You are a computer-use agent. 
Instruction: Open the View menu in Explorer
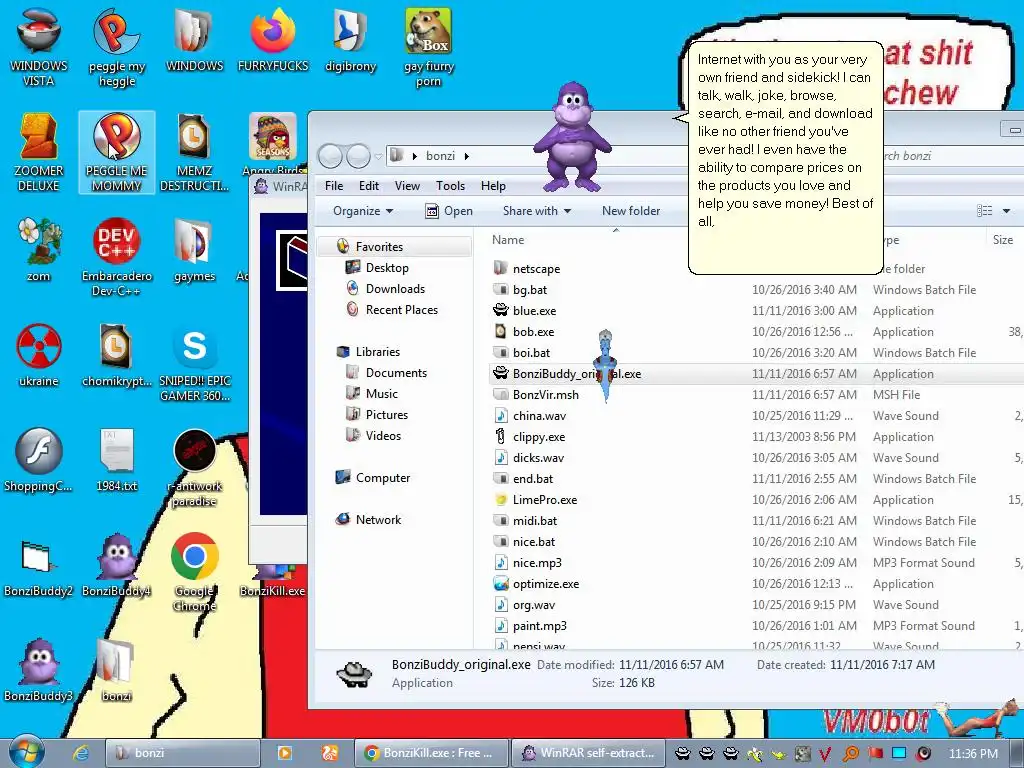point(407,185)
